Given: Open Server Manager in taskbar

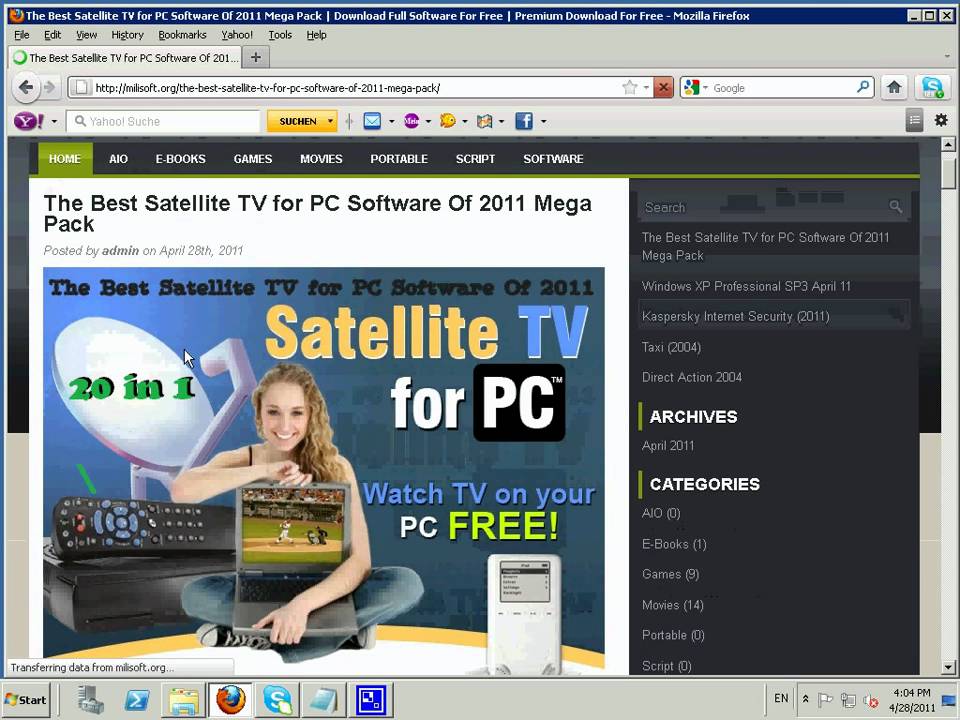Looking at the screenshot, I should pyautogui.click(x=91, y=699).
